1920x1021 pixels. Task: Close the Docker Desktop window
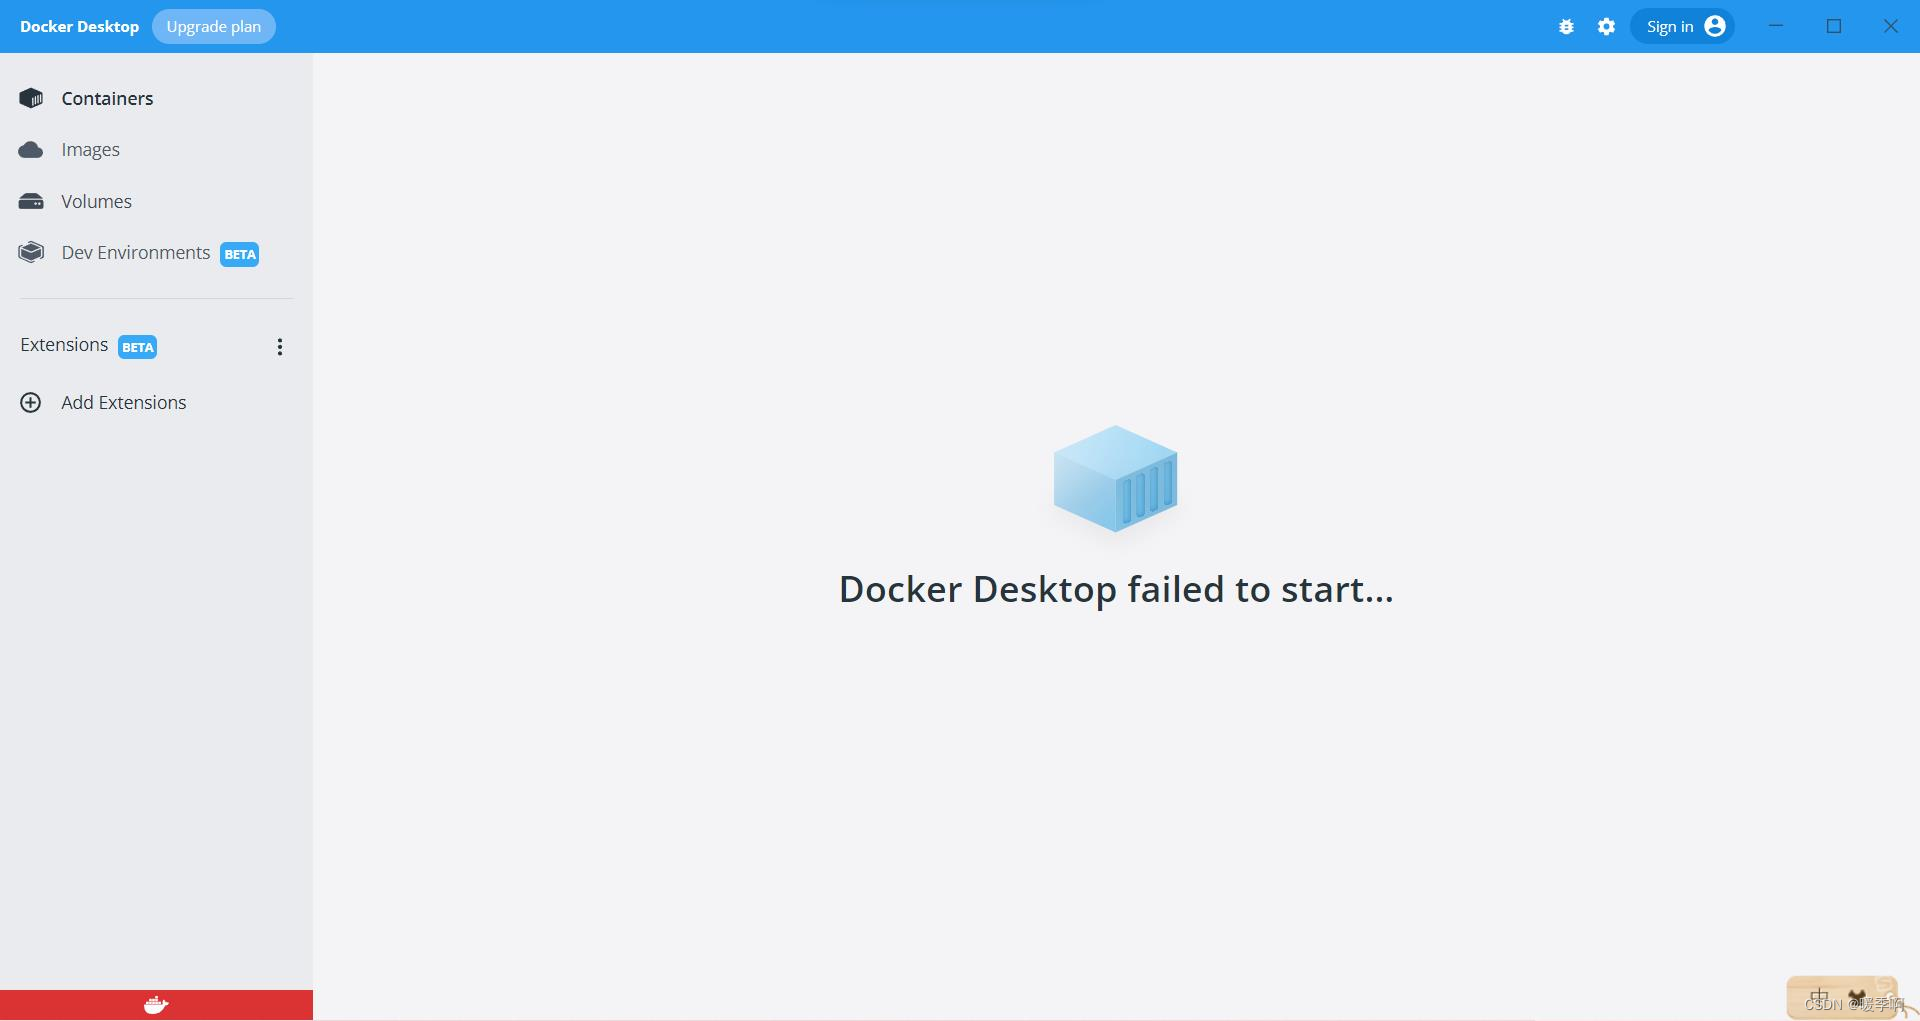point(1891,26)
